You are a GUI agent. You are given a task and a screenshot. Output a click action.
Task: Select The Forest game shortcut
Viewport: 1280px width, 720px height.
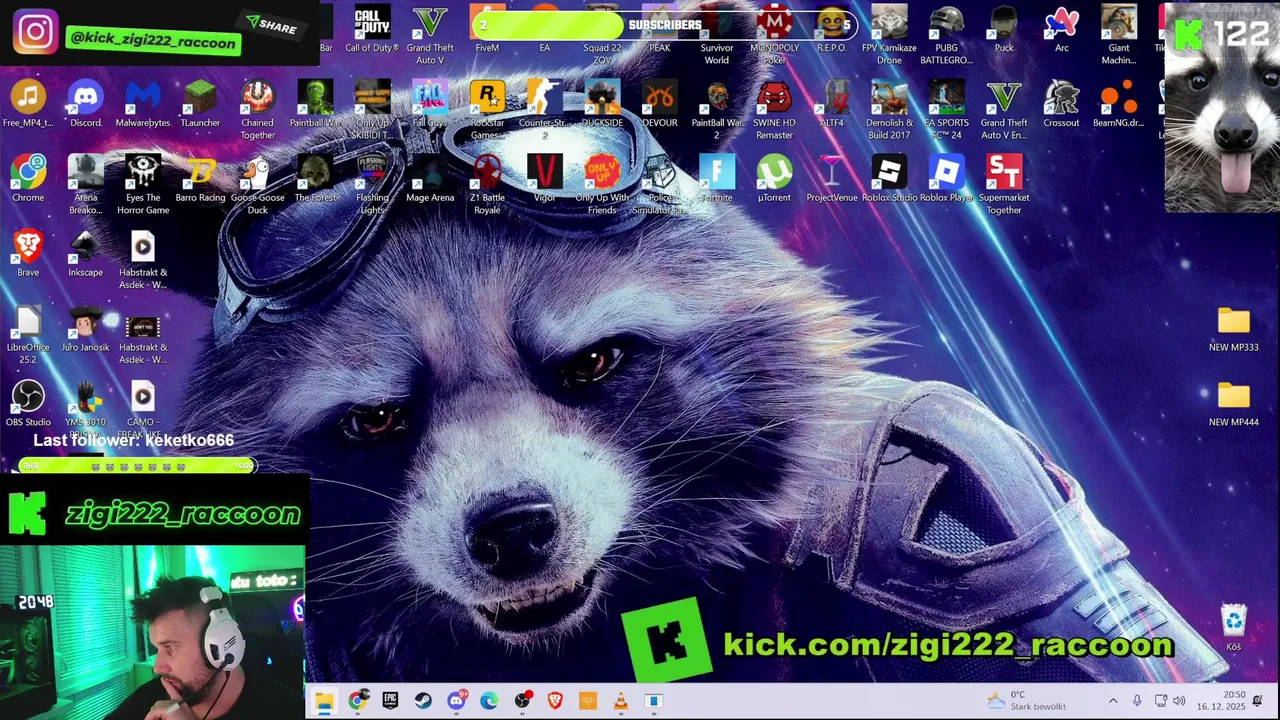click(315, 179)
